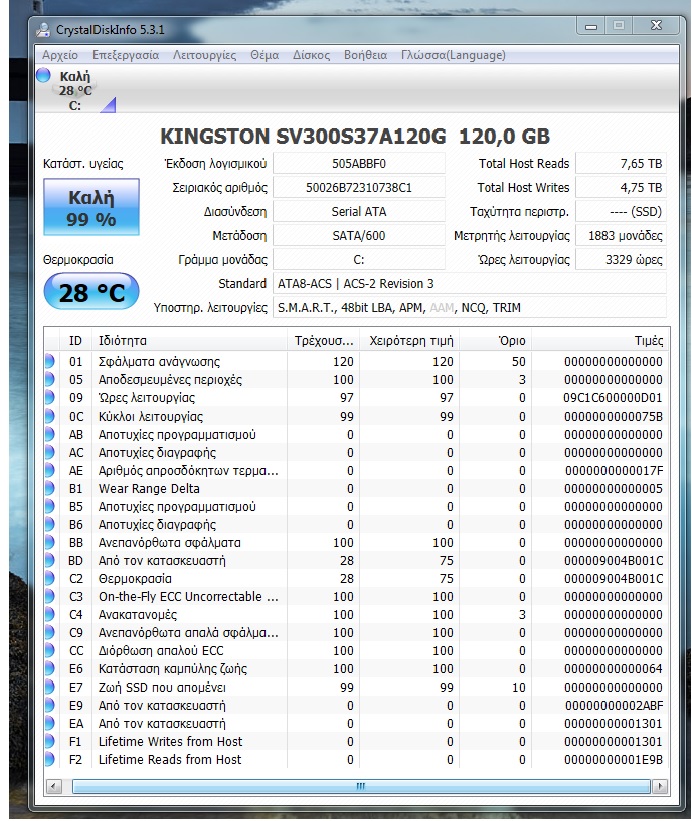Image resolution: width=692 pixels, height=821 pixels.
Task: Open the Θέμα menu
Action: (x=264, y=55)
